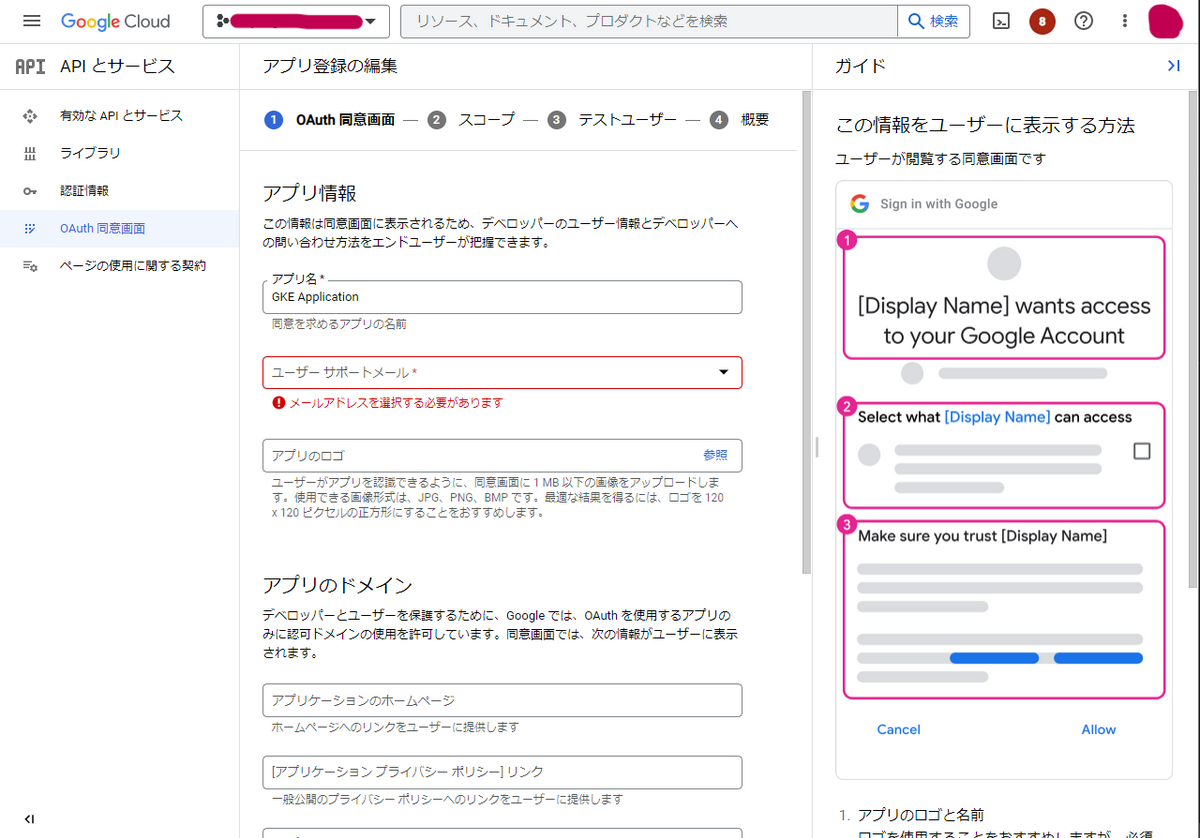Viewport: 1200px width, 838px height.
Task: Click the panel divider resize handle
Action: [x=816, y=447]
